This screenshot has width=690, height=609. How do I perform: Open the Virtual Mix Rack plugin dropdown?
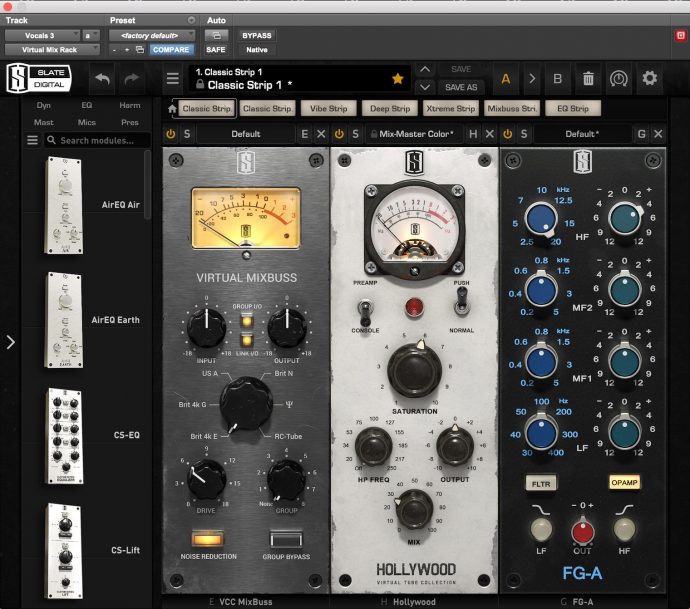52,50
